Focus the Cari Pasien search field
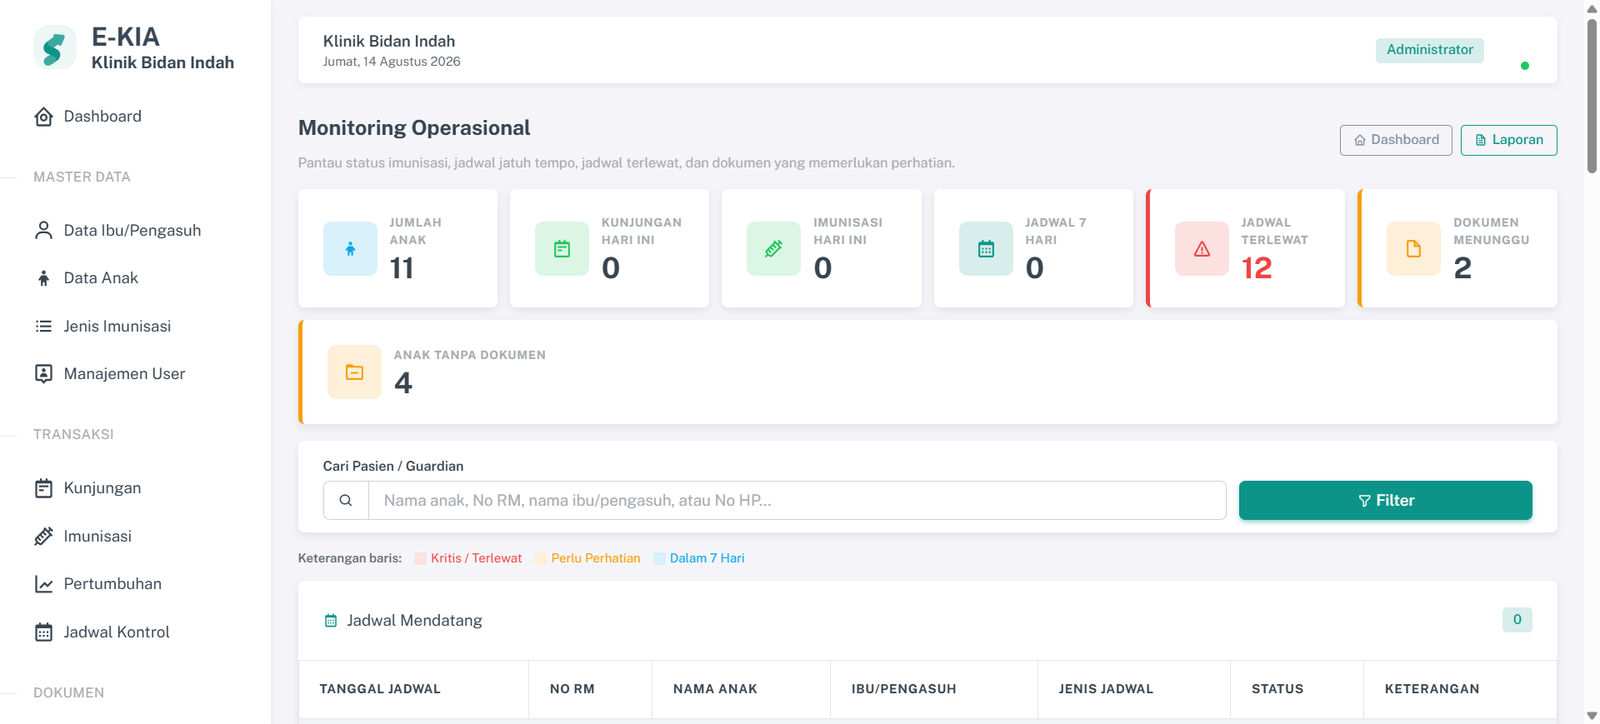This screenshot has width=1600, height=724. (797, 500)
